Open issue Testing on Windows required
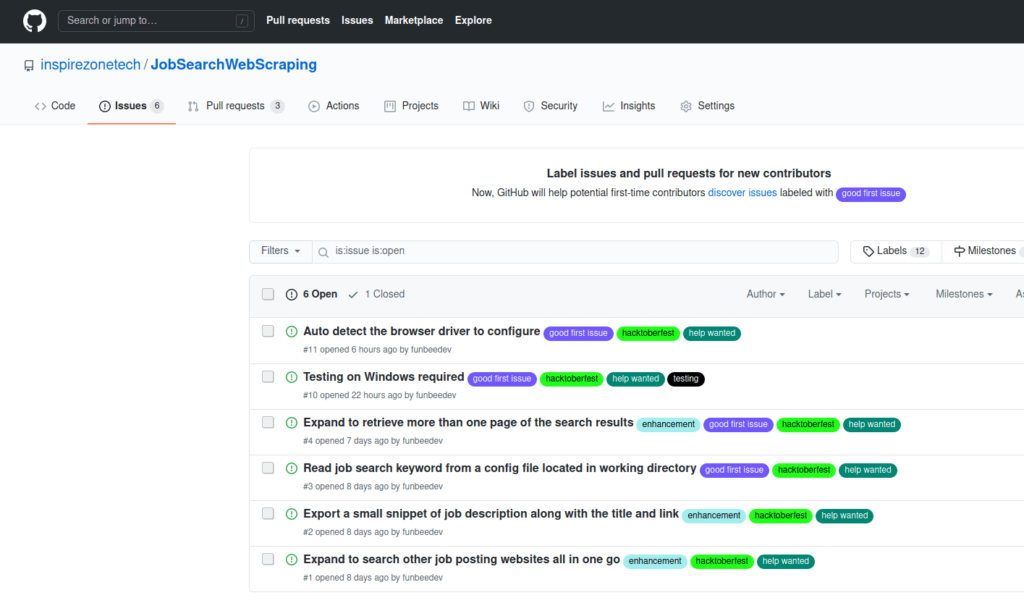Screen dimensions: 1024x611 click(383, 377)
